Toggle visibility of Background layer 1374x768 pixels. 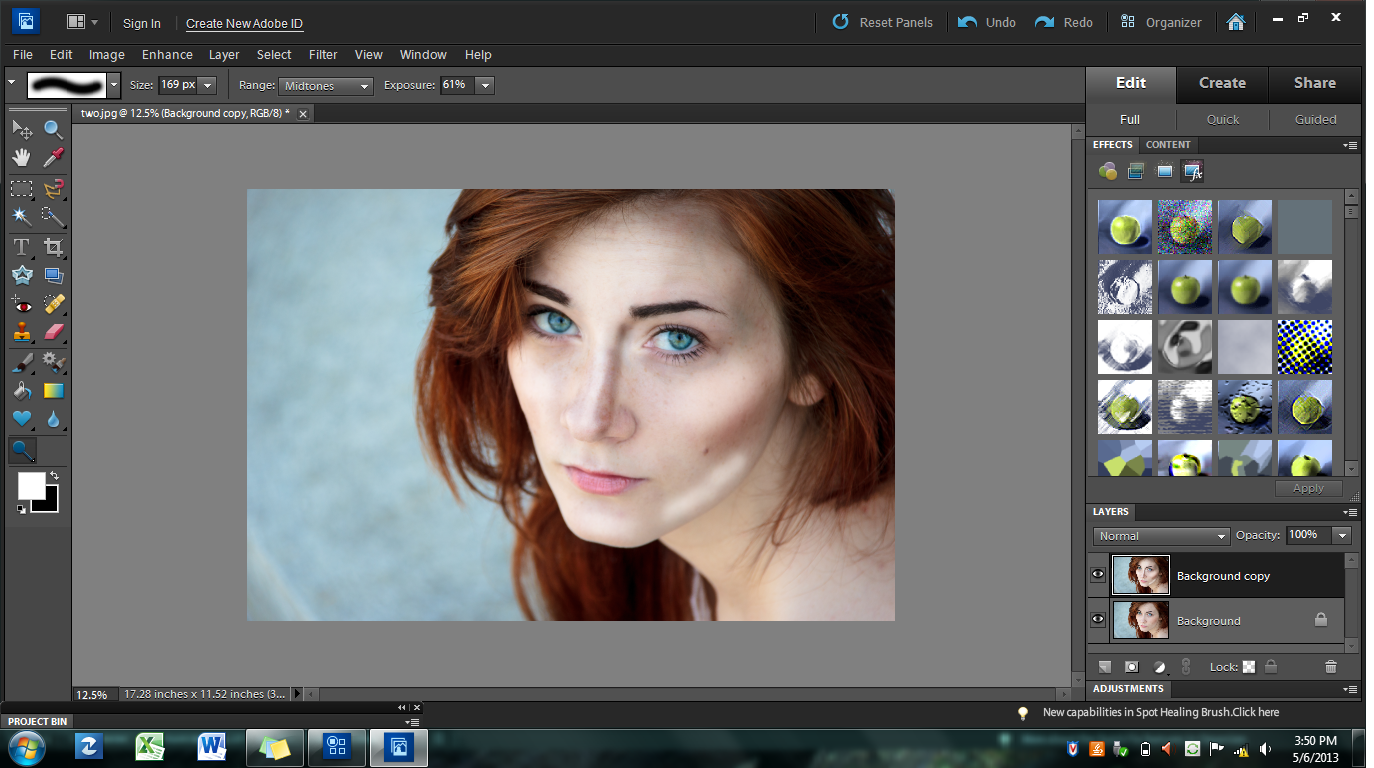[x=1098, y=620]
